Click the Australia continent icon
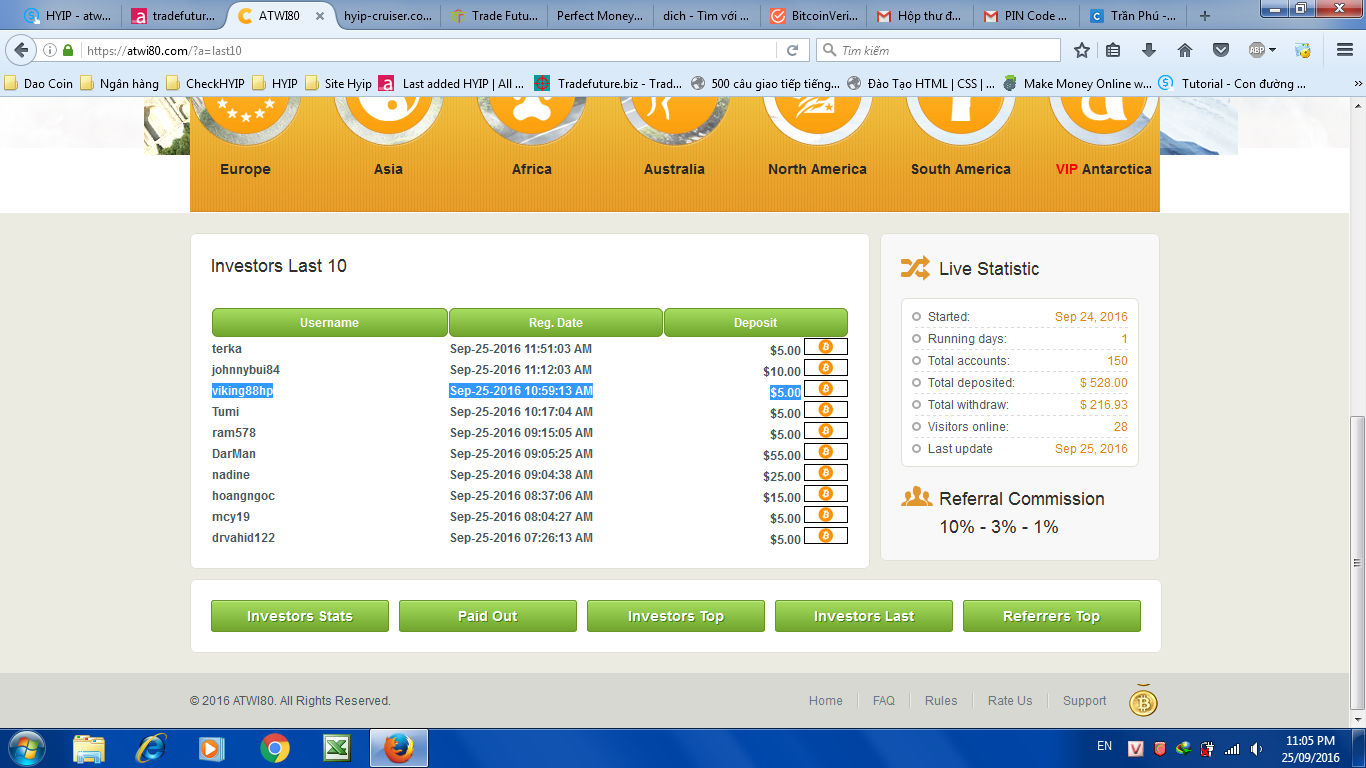 (675, 122)
